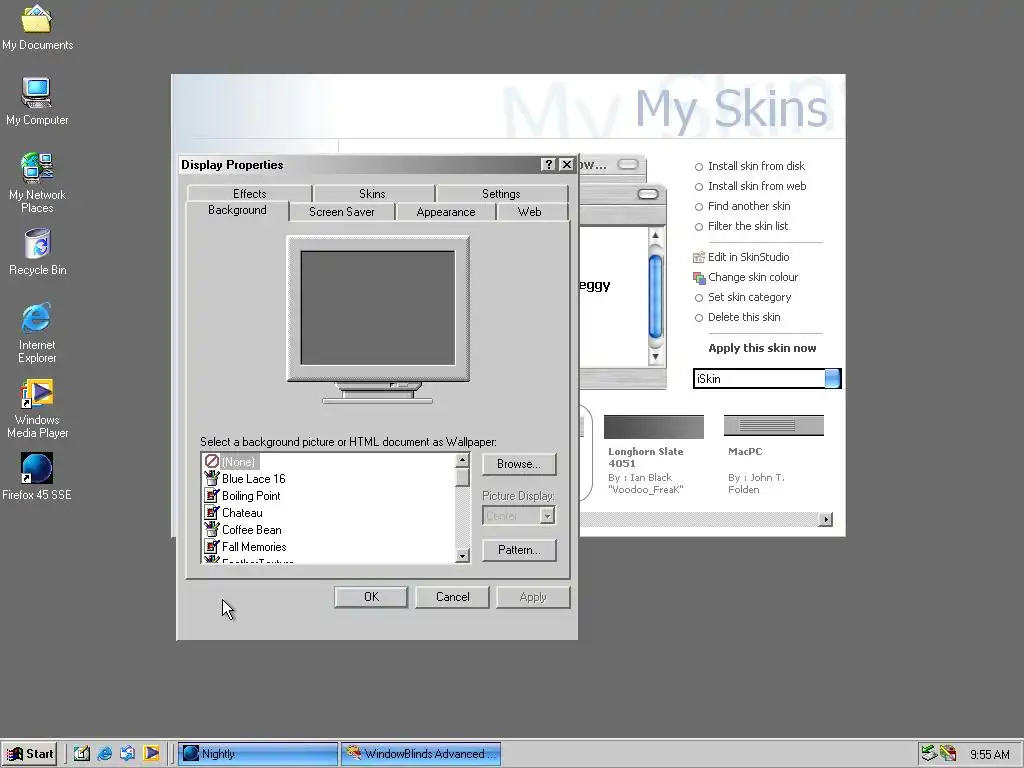This screenshot has width=1024, height=768.
Task: Click the Display Properties help question button
Action: [x=549, y=165]
